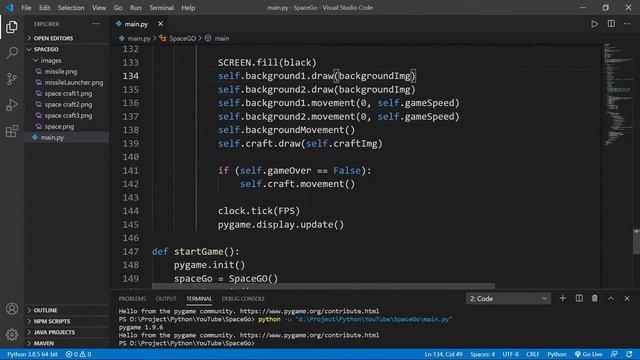Open notifications bell in status bar
Viewport: 640px width, 360px height.
click(629, 354)
